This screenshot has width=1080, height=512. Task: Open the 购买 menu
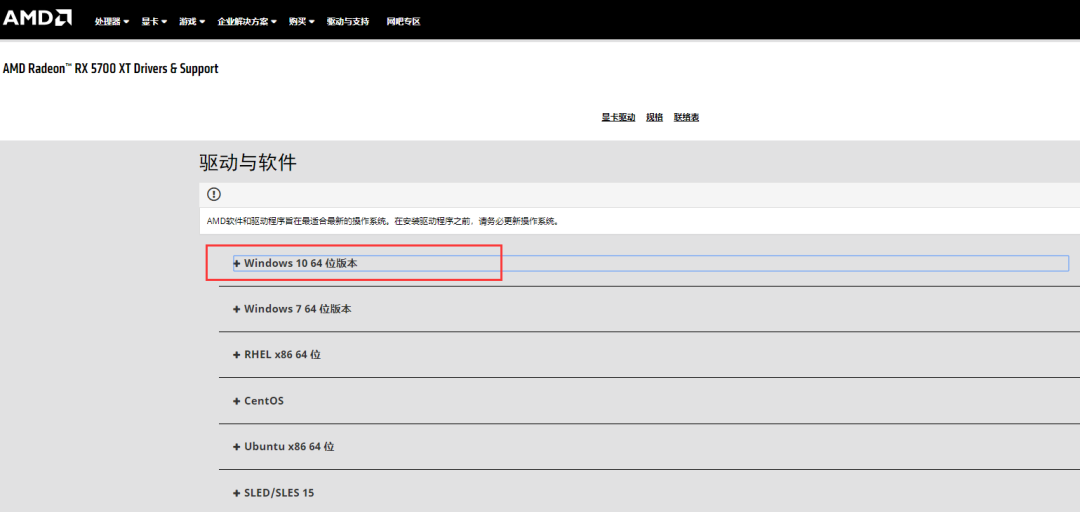click(x=302, y=21)
